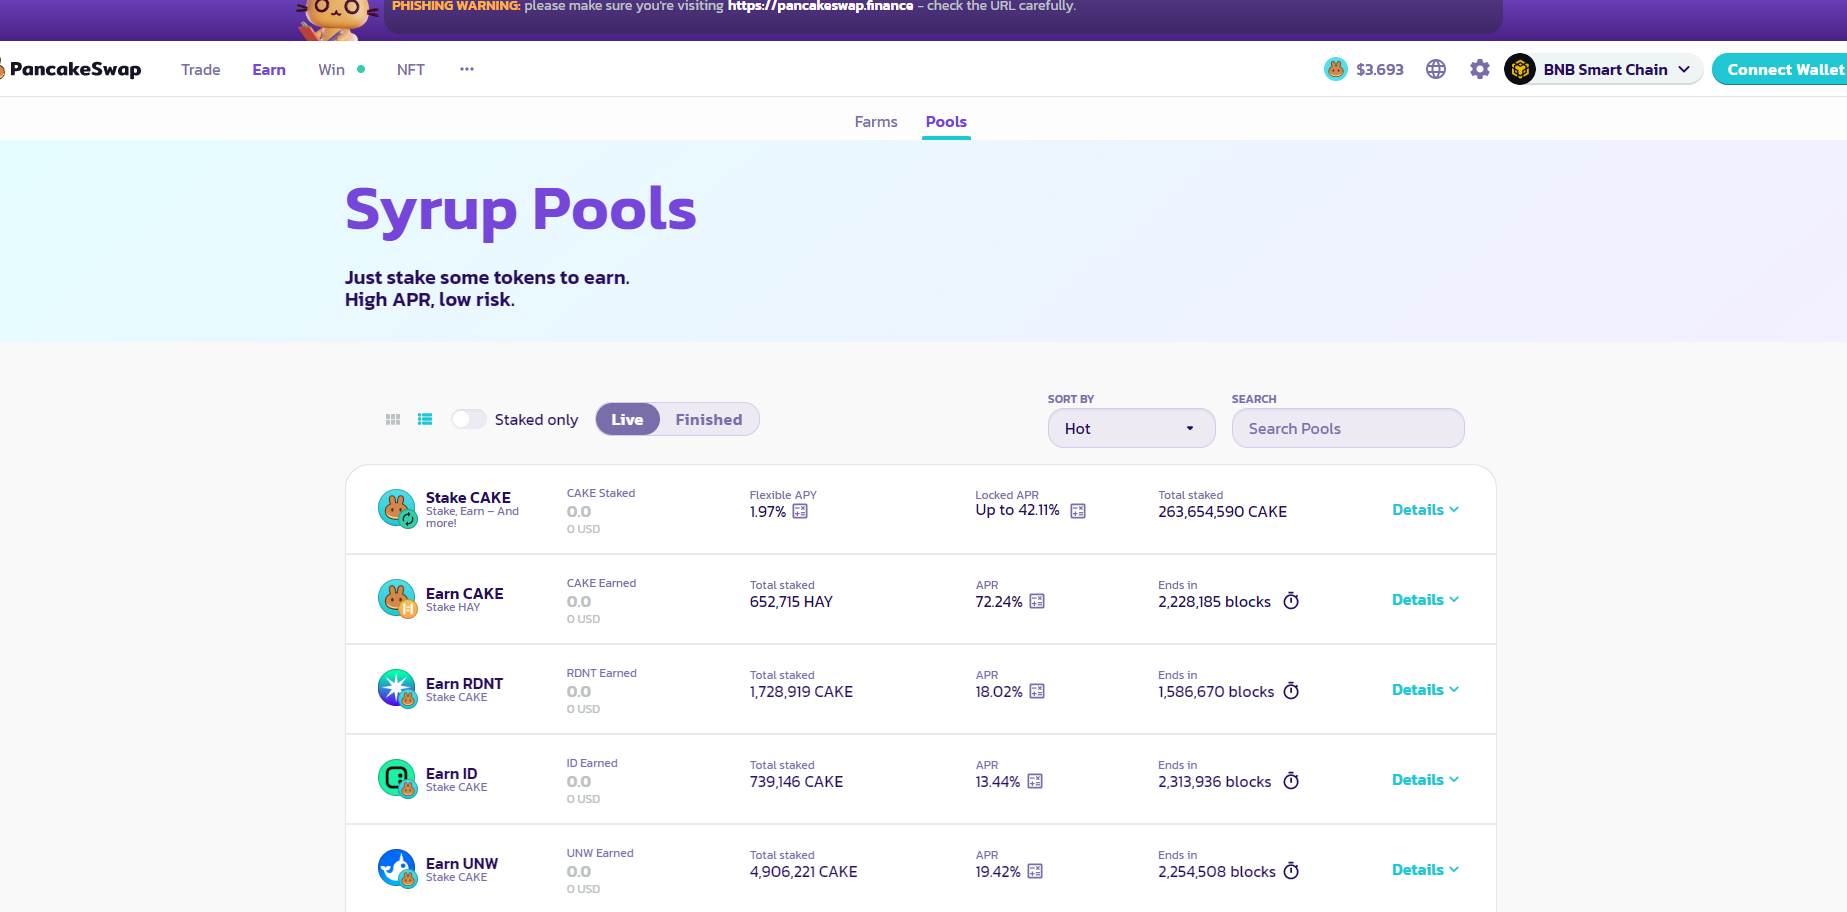This screenshot has width=1847, height=912.
Task: Click the Earn CAKE Stake HAY token icon
Action: pos(397,598)
